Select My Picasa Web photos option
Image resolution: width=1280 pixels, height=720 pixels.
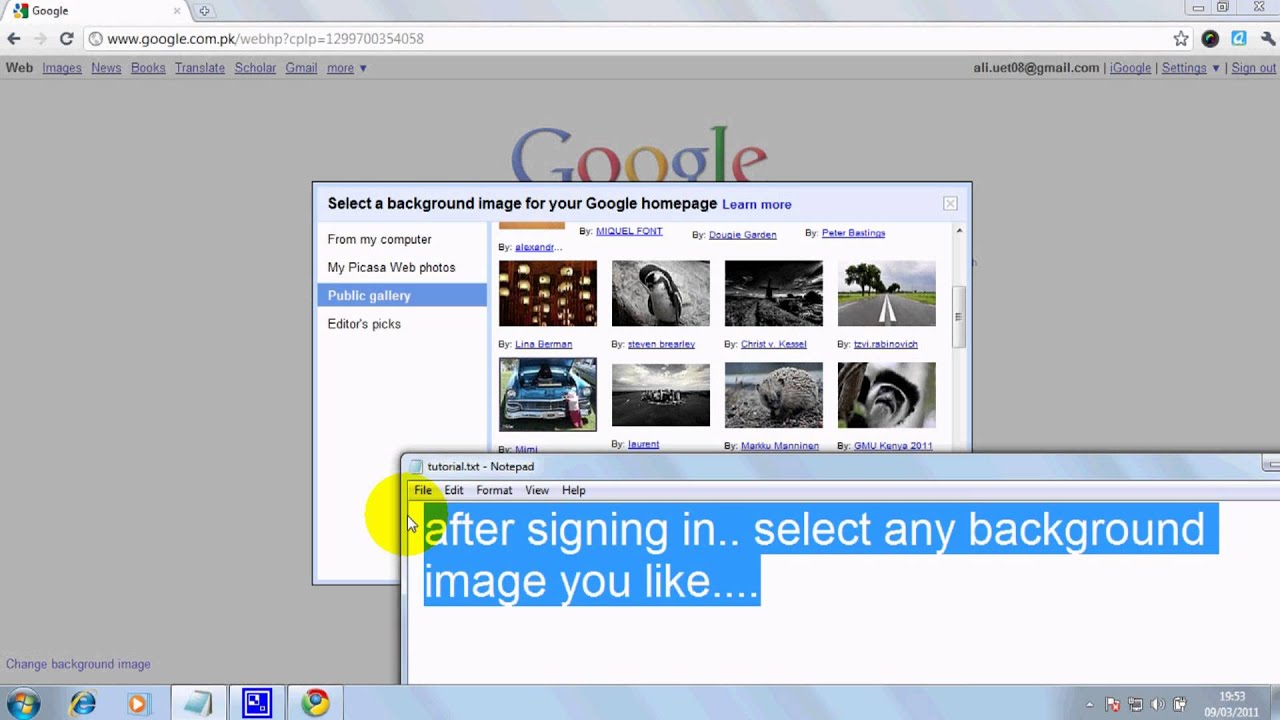(x=391, y=267)
